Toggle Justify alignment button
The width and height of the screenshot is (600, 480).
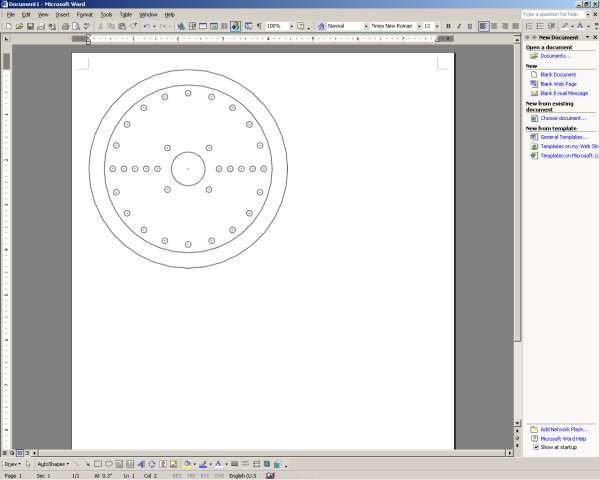[515, 26]
